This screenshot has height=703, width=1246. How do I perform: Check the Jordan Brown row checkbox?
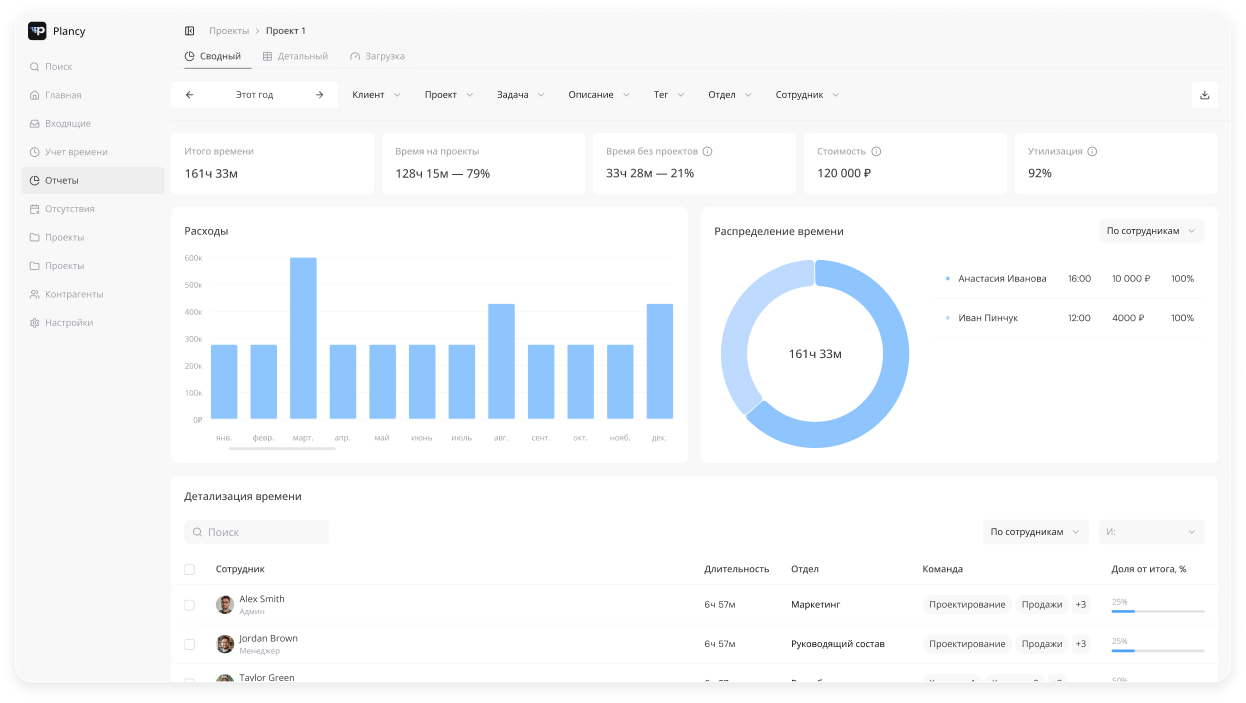[x=190, y=644]
